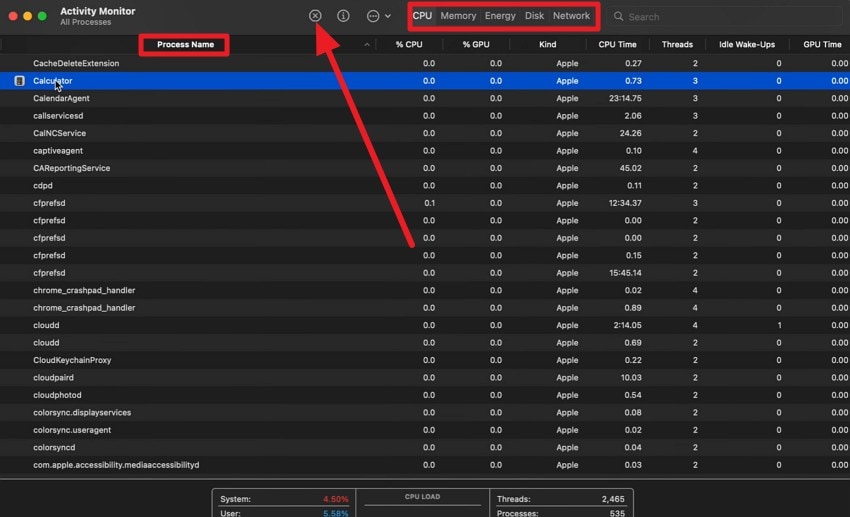This screenshot has height=517, width=850.
Task: Select the colorsync.displayservices process
Action: click(x=425, y=412)
